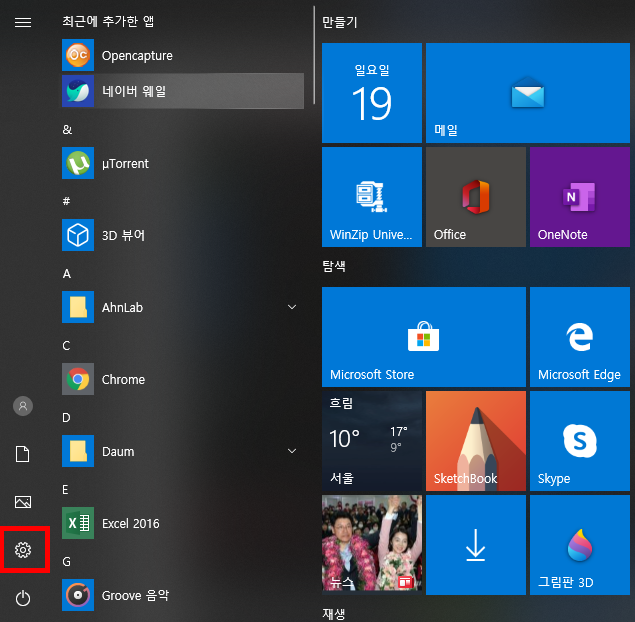The image size is (635, 622).
Task: Open the hamburger menu at top left
Action: [x=23, y=22]
